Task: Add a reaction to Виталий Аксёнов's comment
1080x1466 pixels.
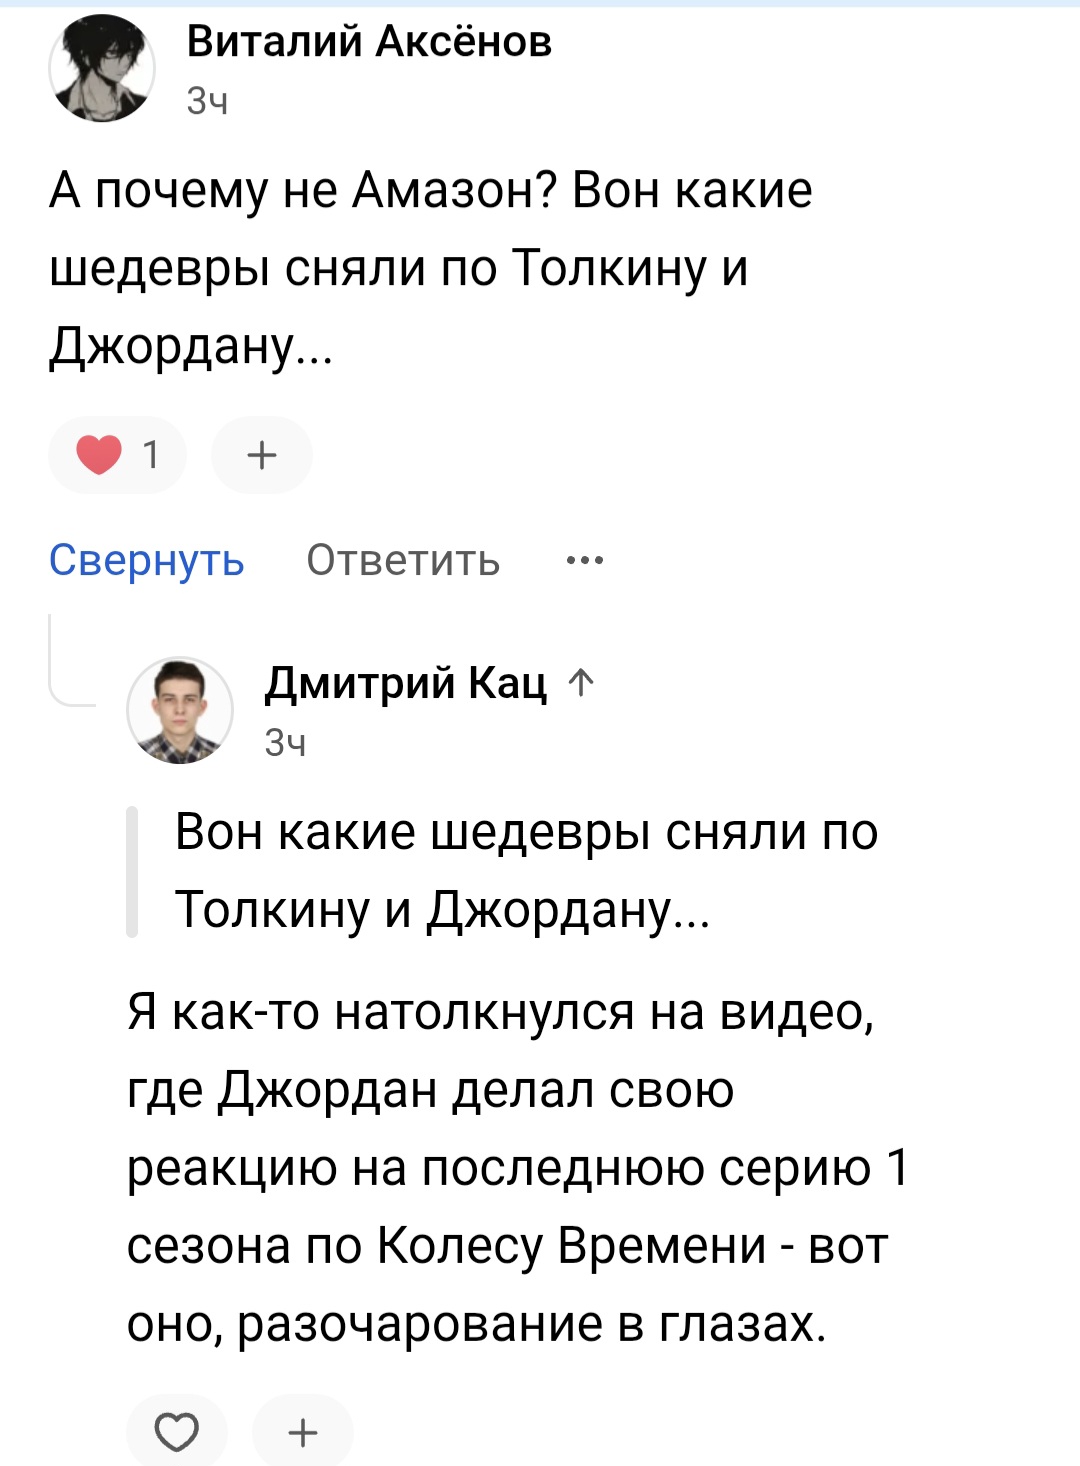Action: coord(262,455)
